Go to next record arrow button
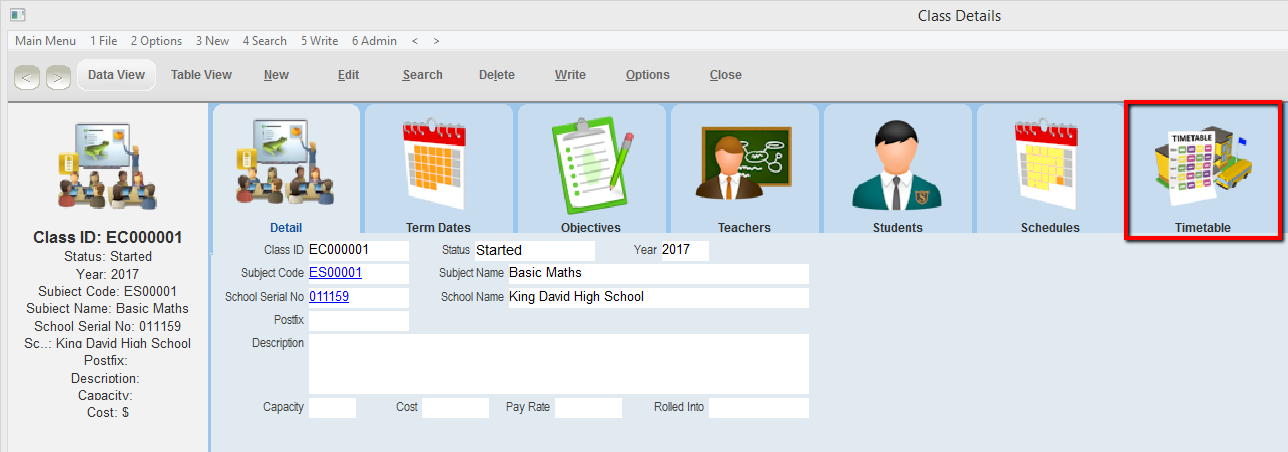 [58, 76]
